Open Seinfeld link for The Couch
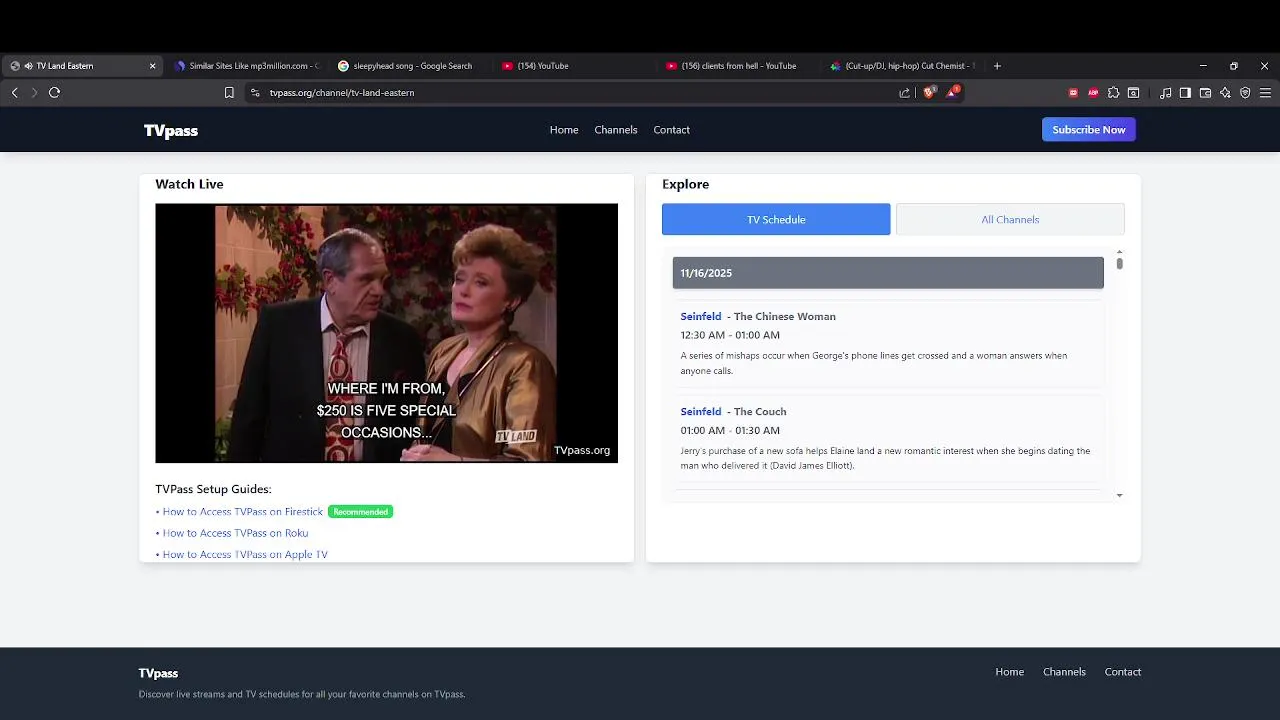1280x720 pixels. (x=701, y=411)
